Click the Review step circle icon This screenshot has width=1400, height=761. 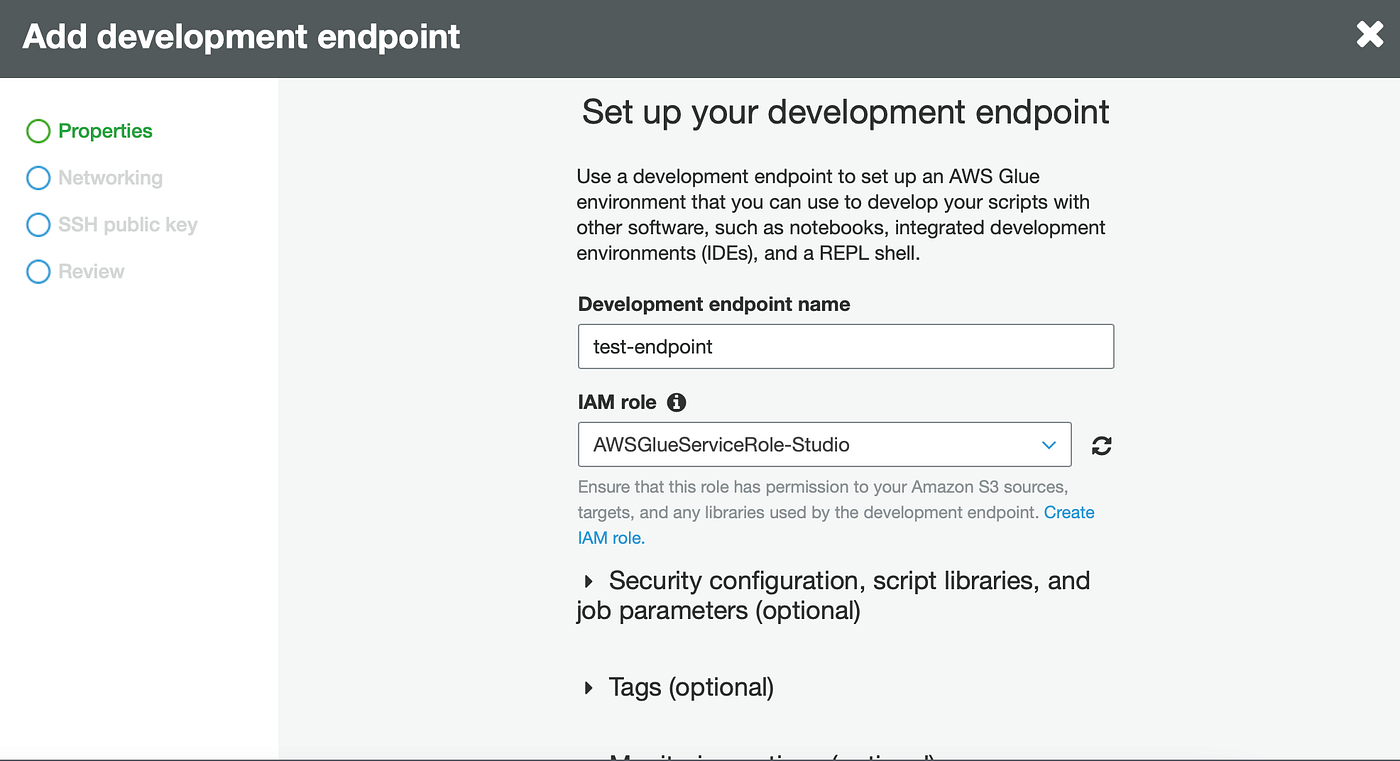38,272
